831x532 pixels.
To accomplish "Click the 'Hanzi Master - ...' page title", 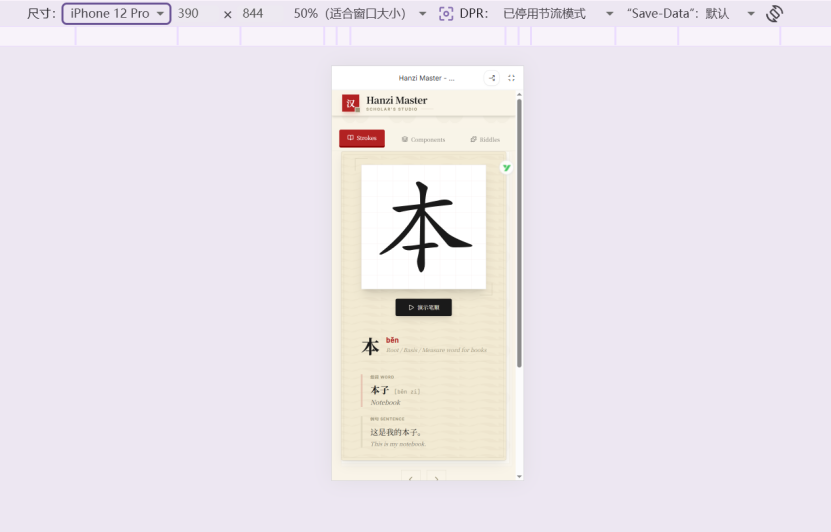I will (427, 78).
